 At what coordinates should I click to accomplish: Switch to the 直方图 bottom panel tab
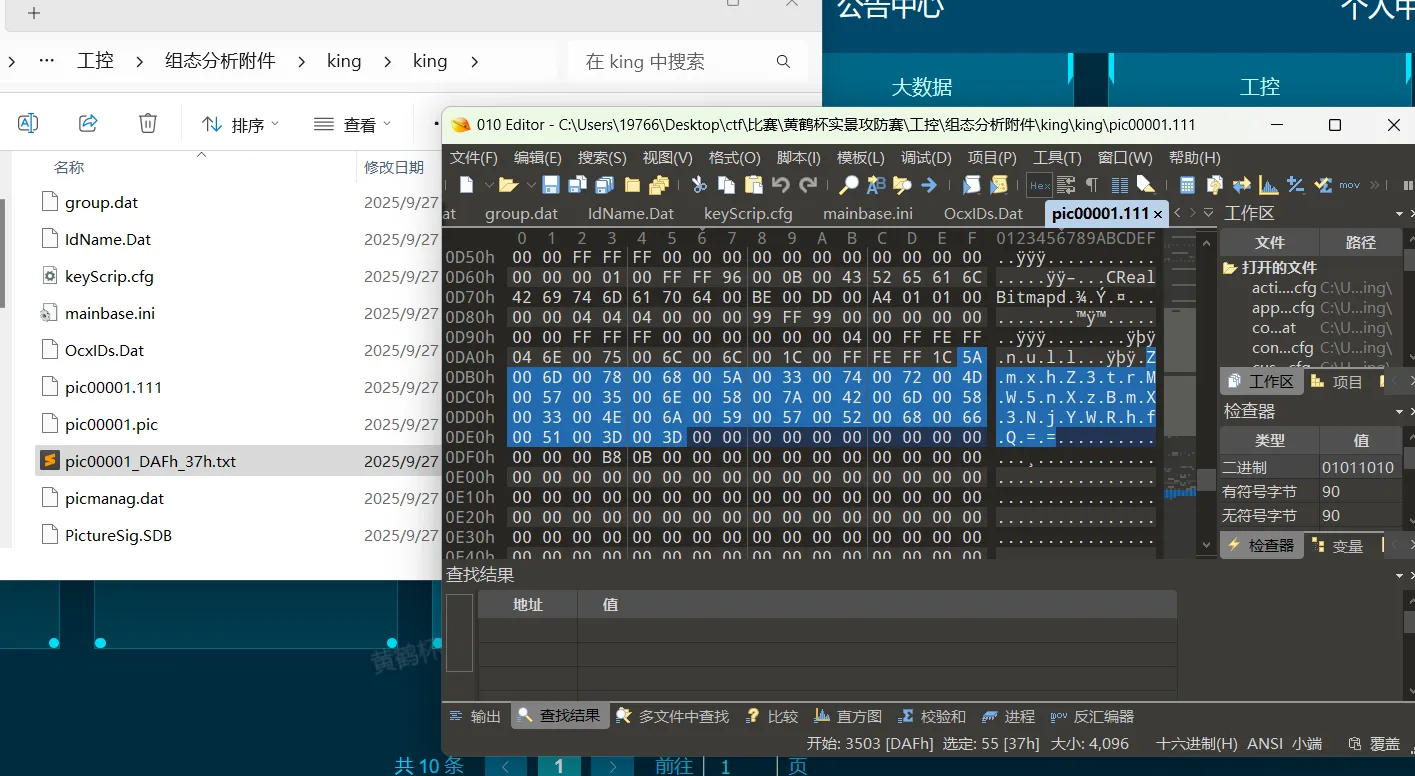point(848,716)
